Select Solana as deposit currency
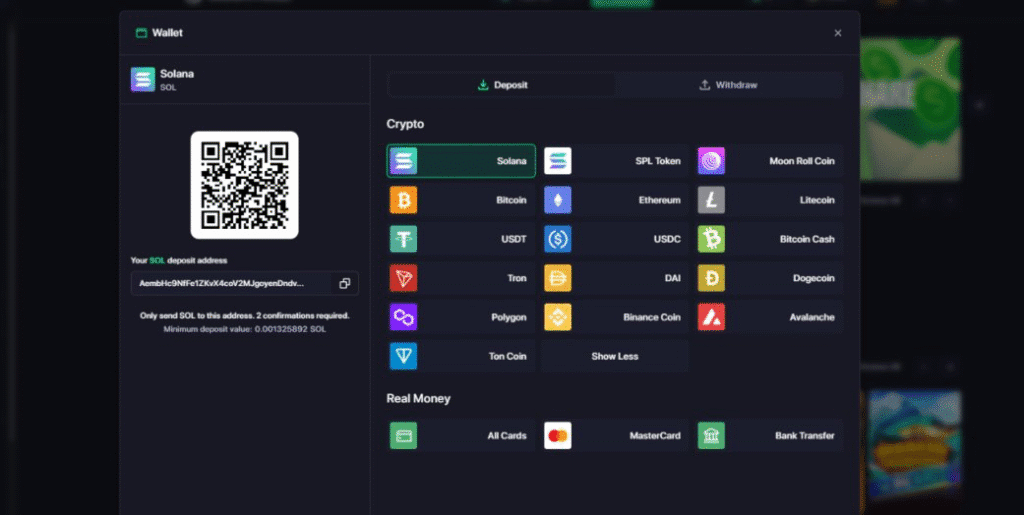The height and width of the screenshot is (515, 1024). (x=461, y=161)
